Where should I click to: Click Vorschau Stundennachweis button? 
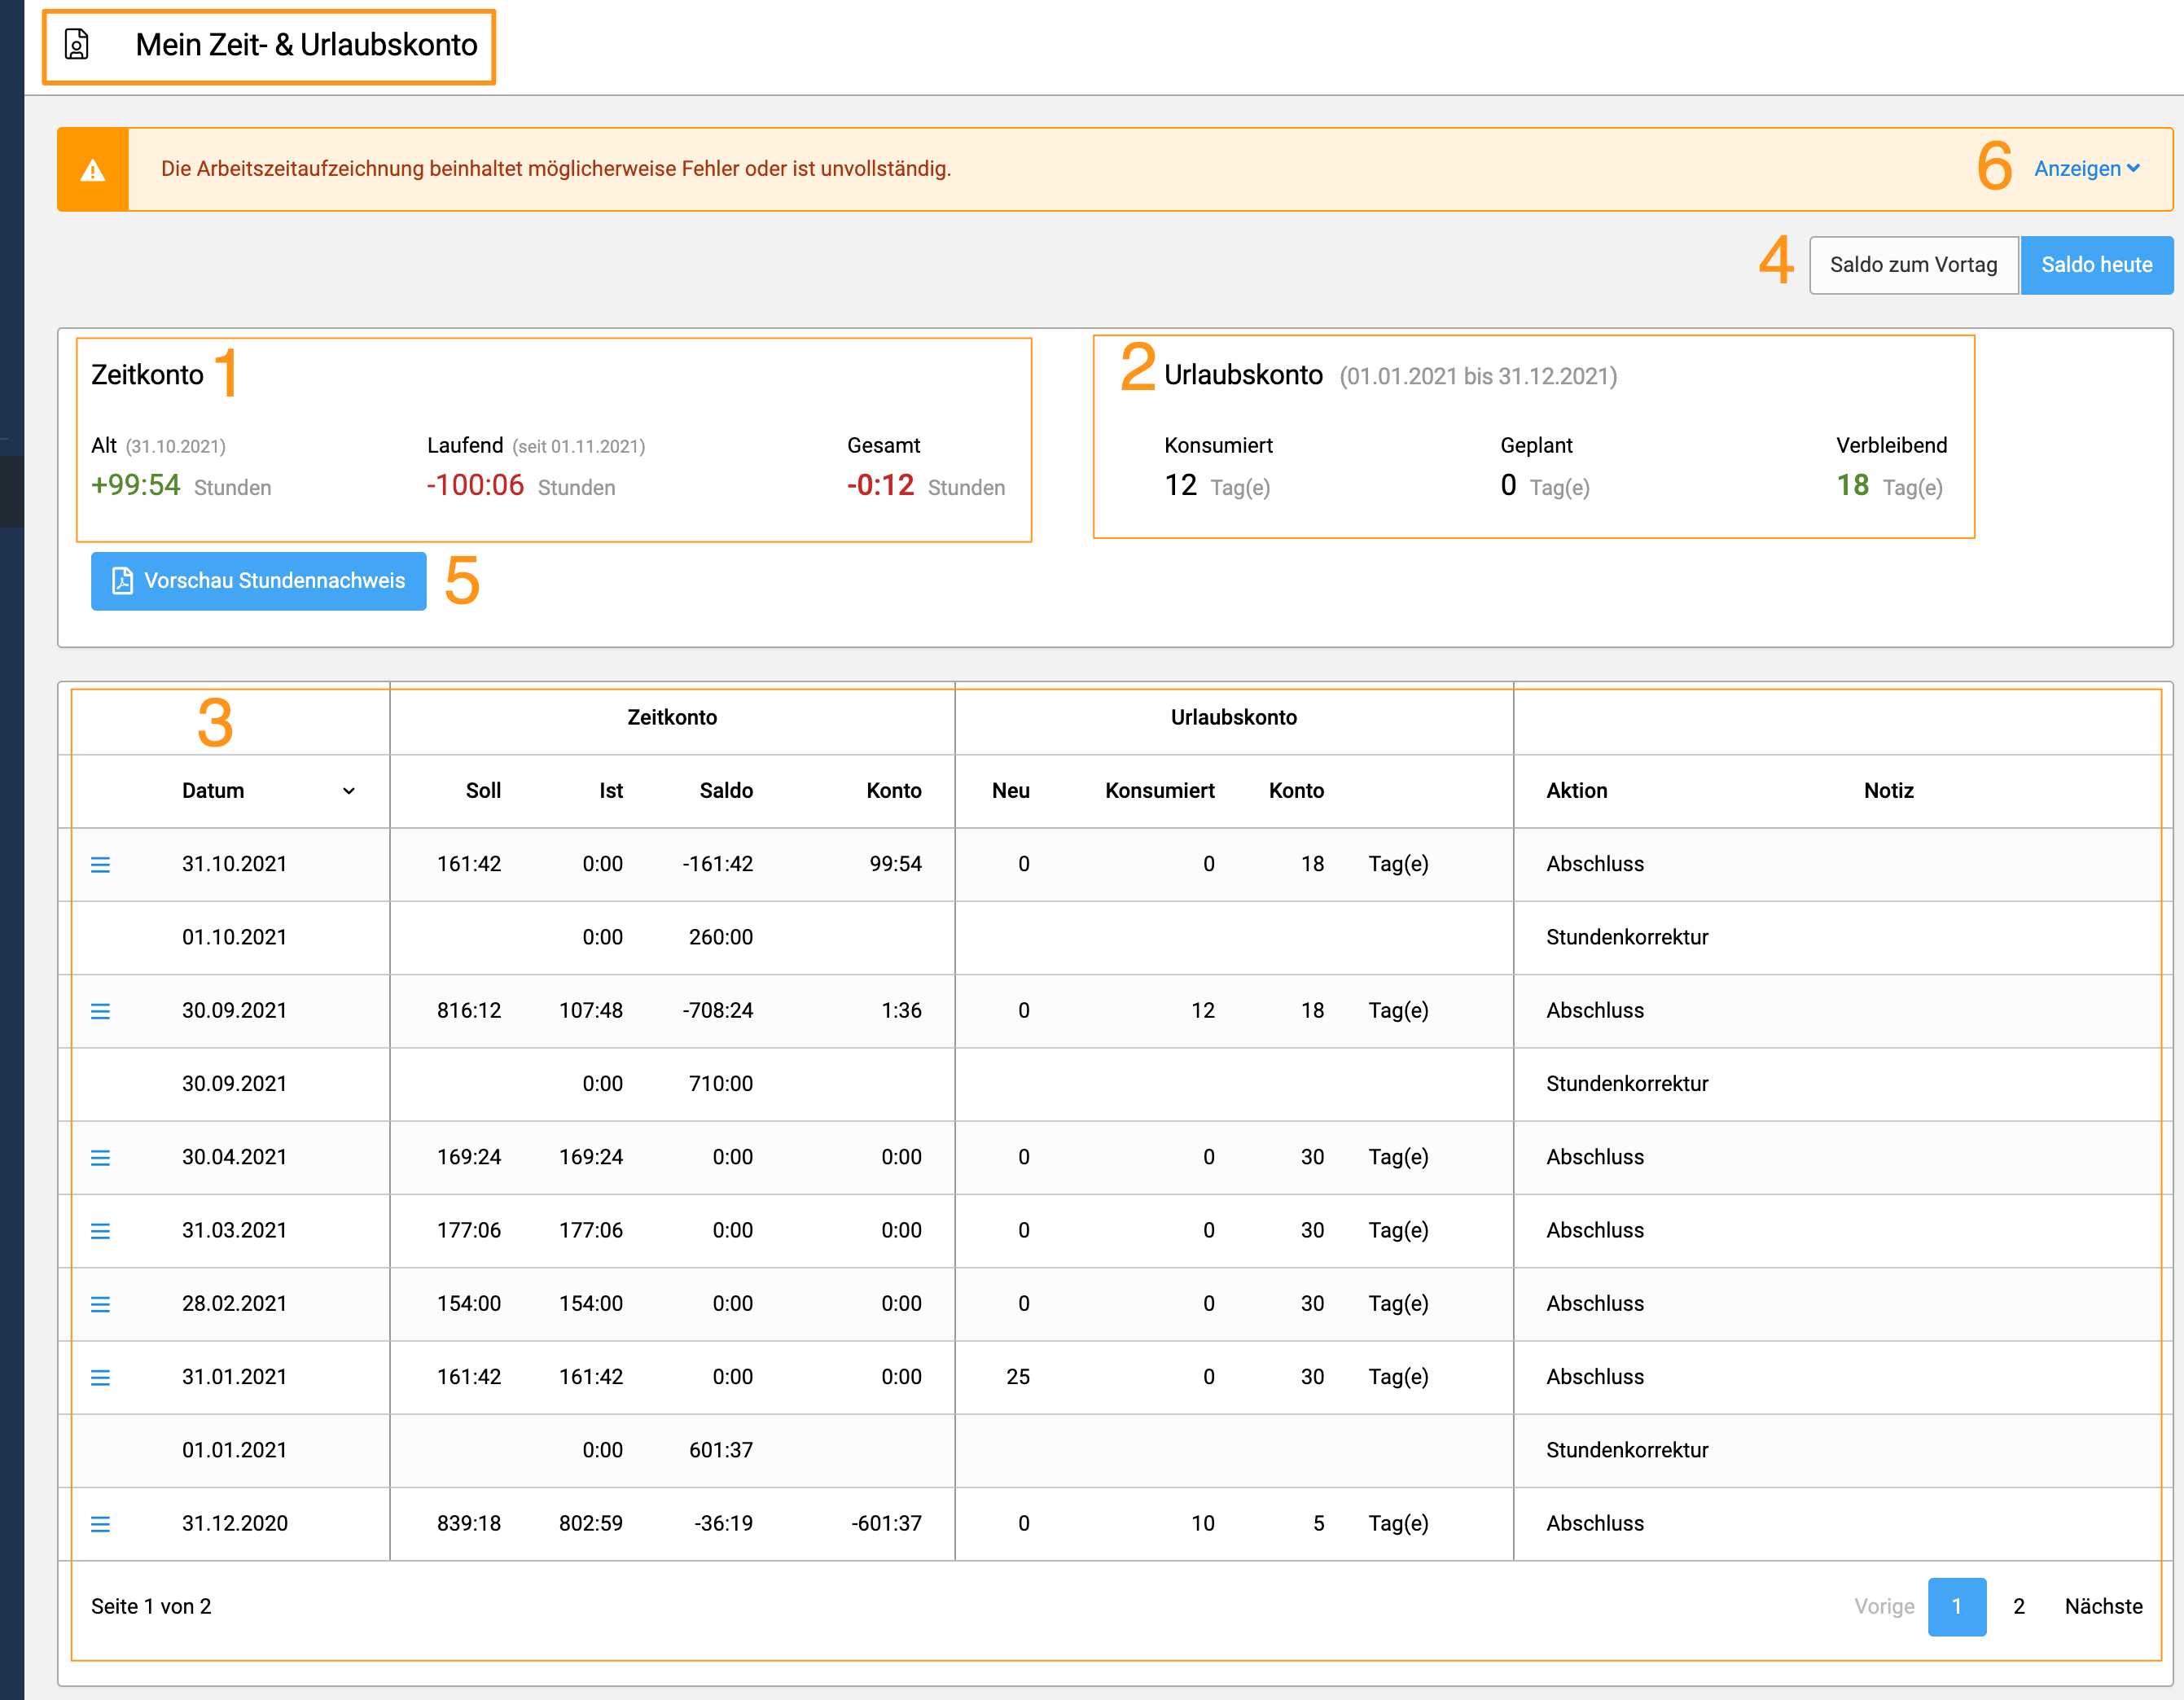pyautogui.click(x=258, y=581)
